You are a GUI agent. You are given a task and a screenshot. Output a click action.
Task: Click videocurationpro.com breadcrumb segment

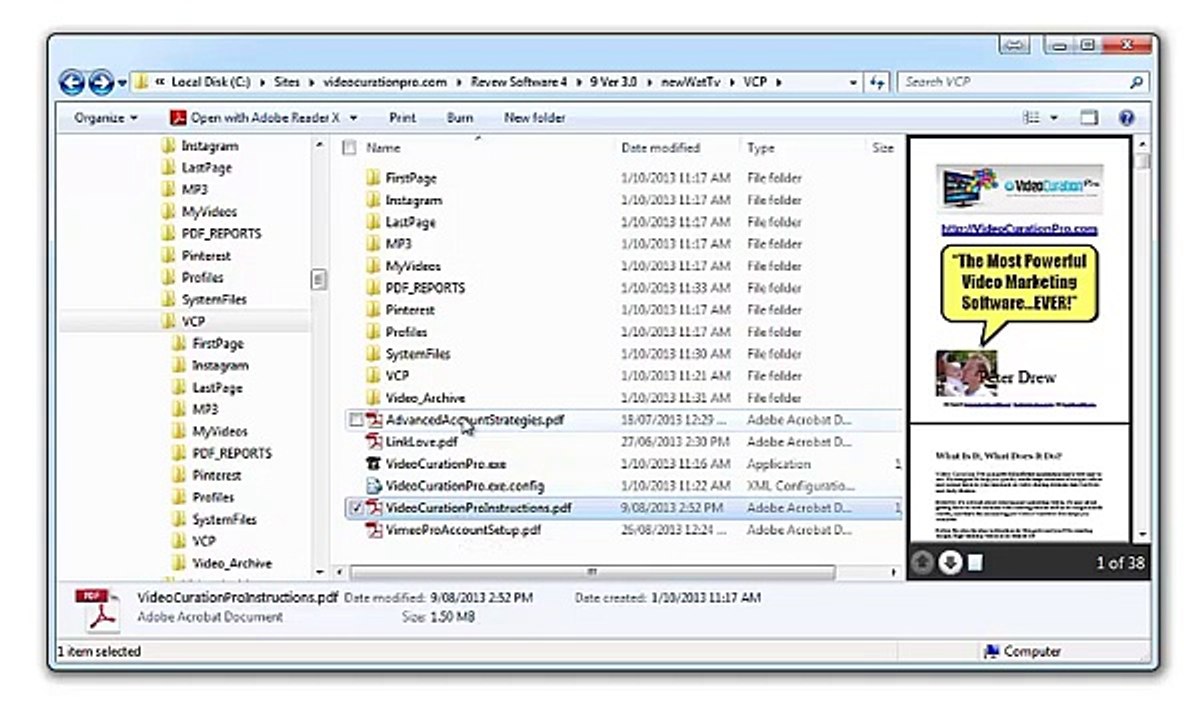pos(385,82)
